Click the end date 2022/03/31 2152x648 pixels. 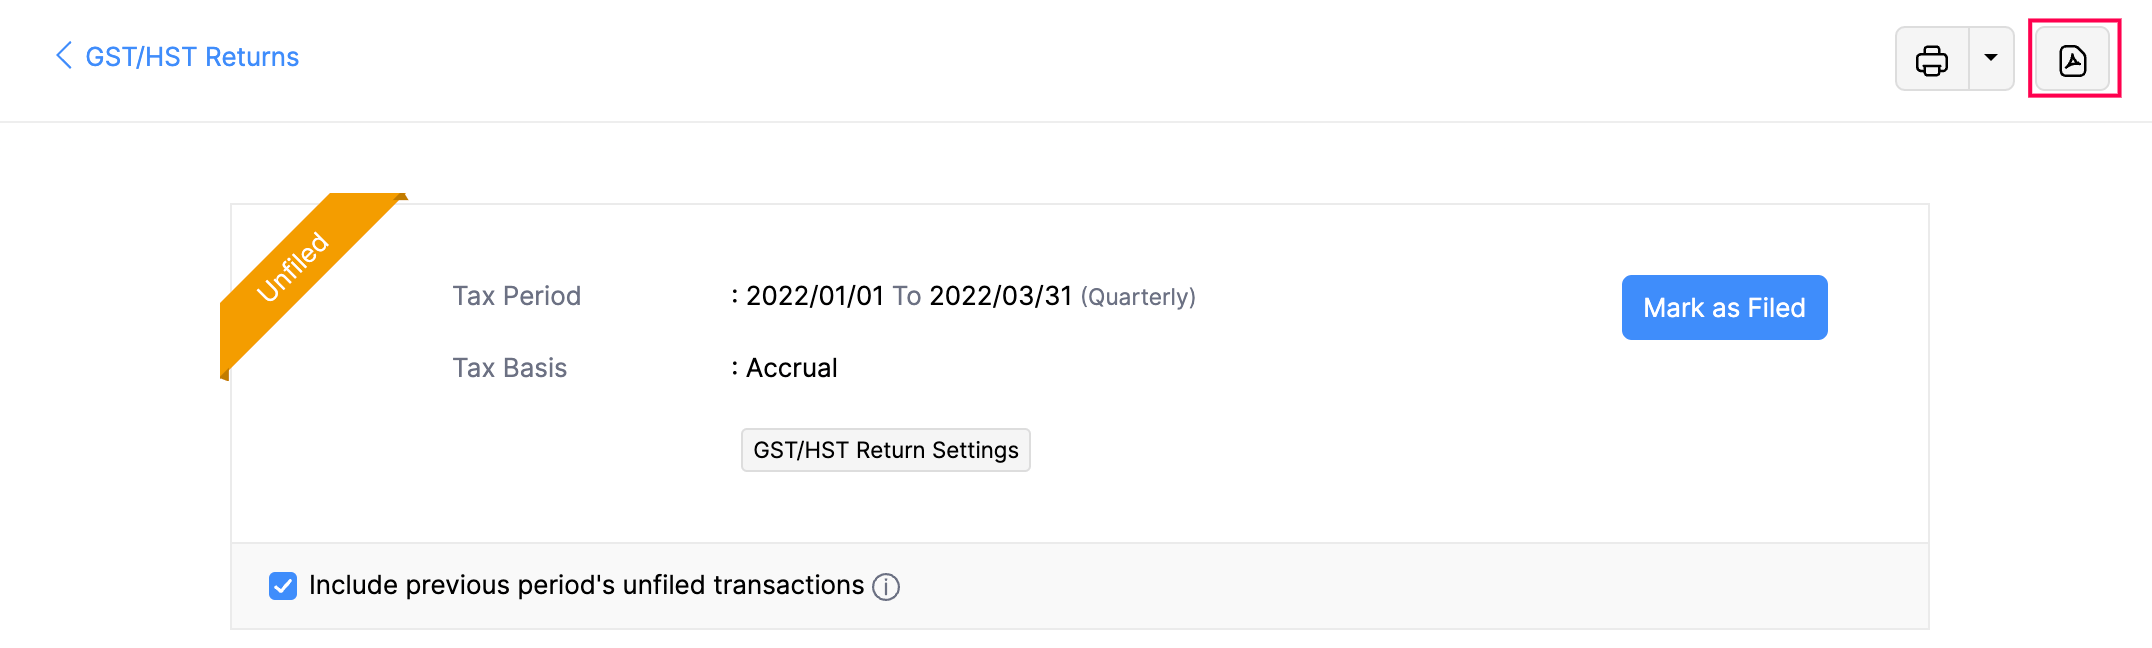[x=1000, y=296]
